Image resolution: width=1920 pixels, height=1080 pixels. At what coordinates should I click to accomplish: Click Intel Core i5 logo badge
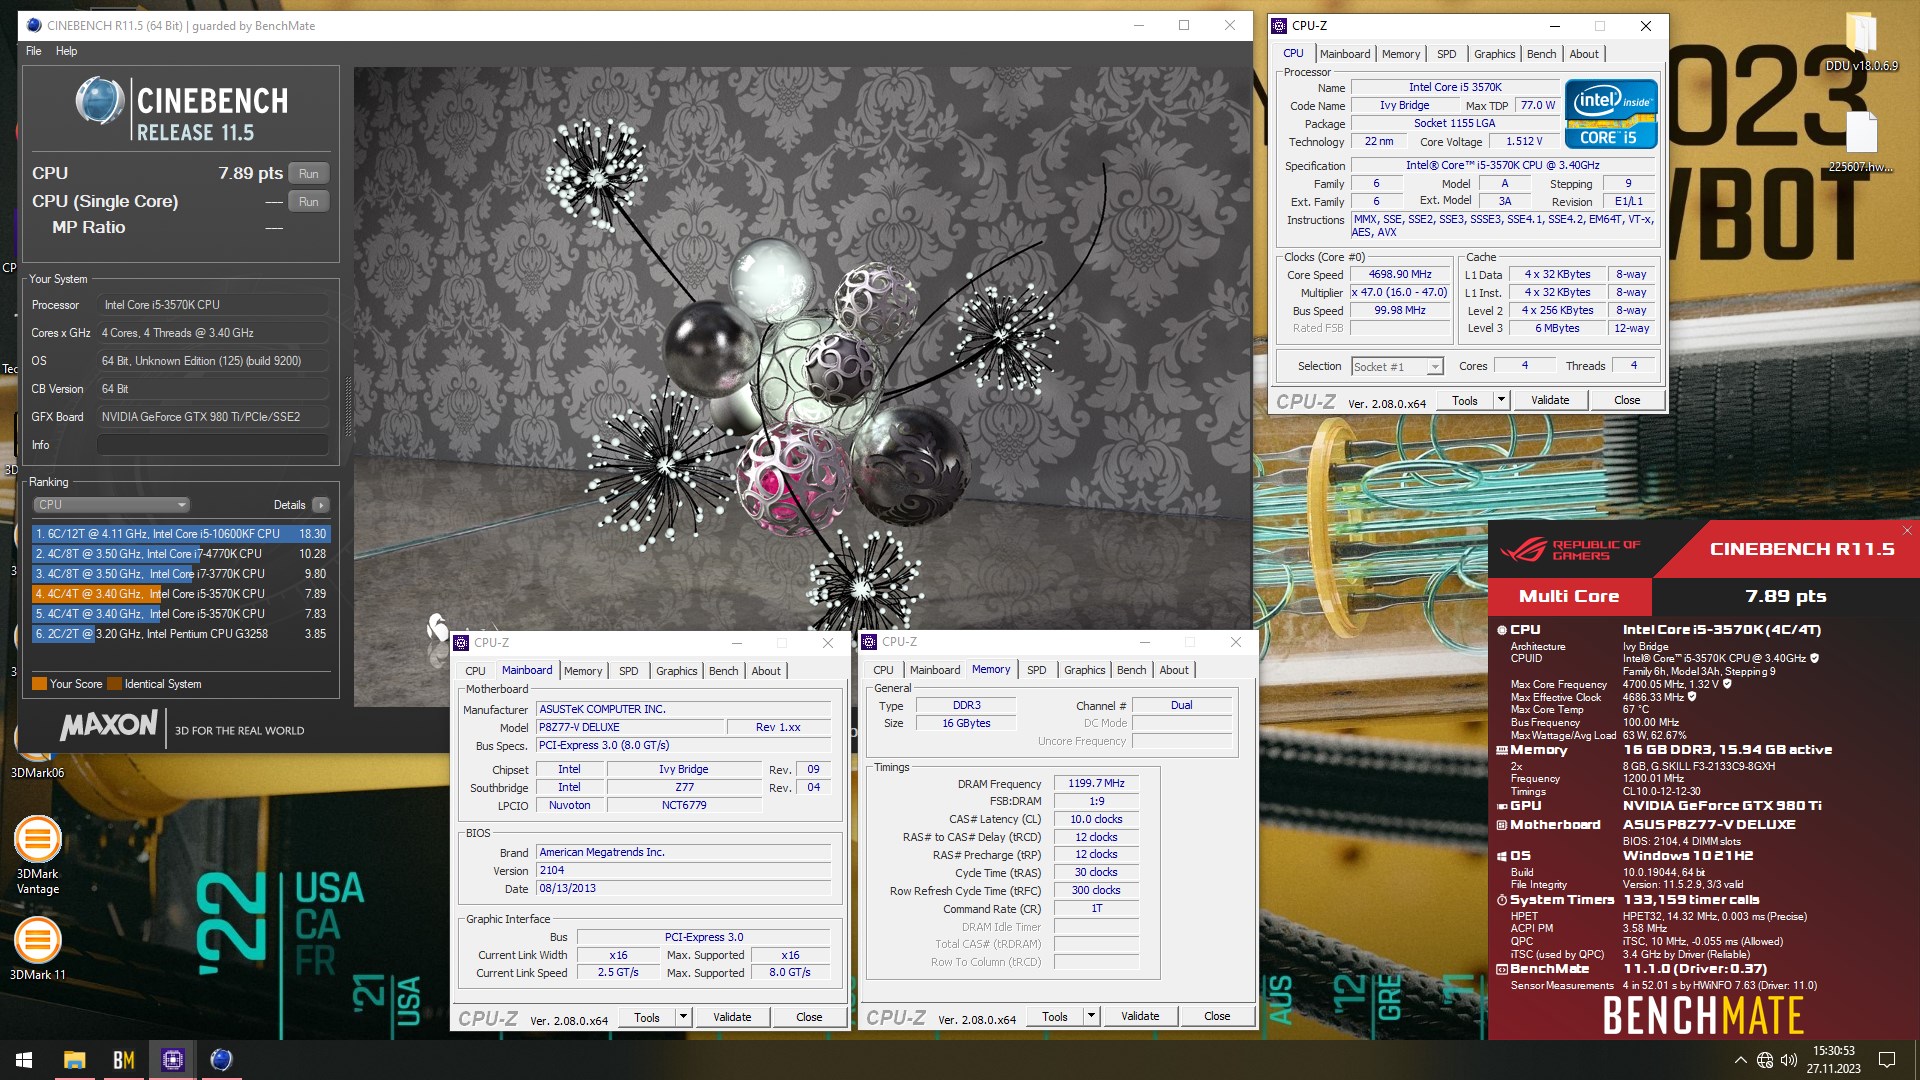click(x=1611, y=114)
